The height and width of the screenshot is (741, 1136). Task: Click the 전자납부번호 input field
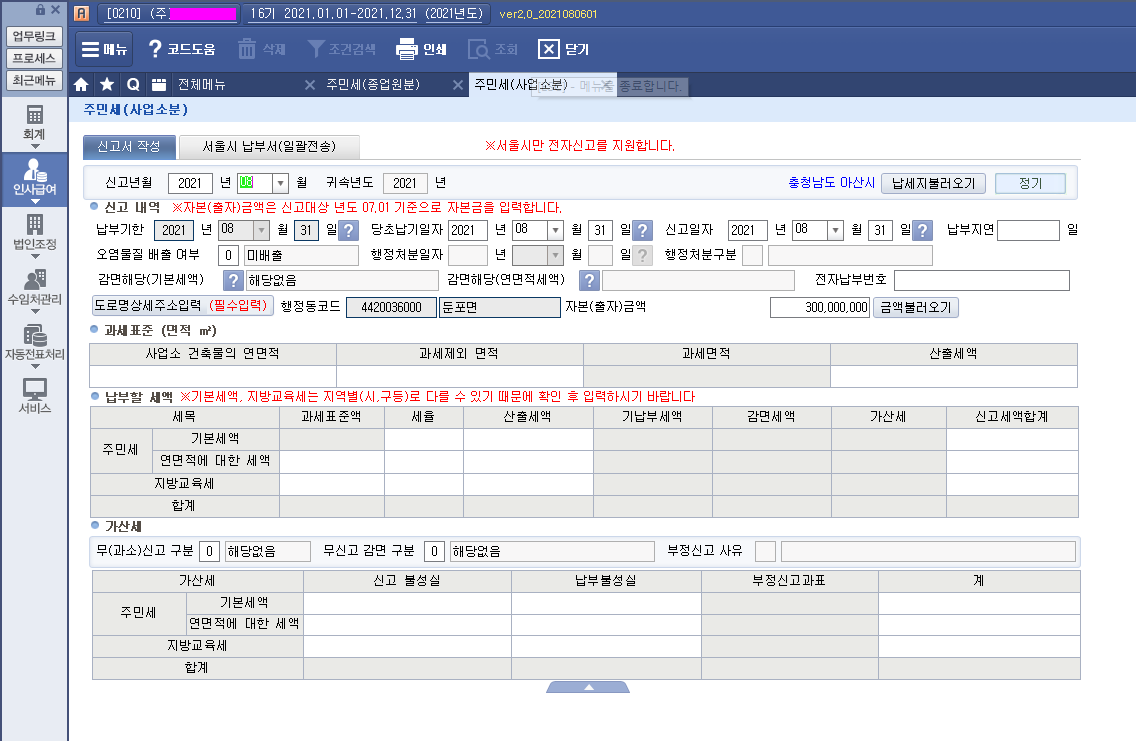pos(981,280)
